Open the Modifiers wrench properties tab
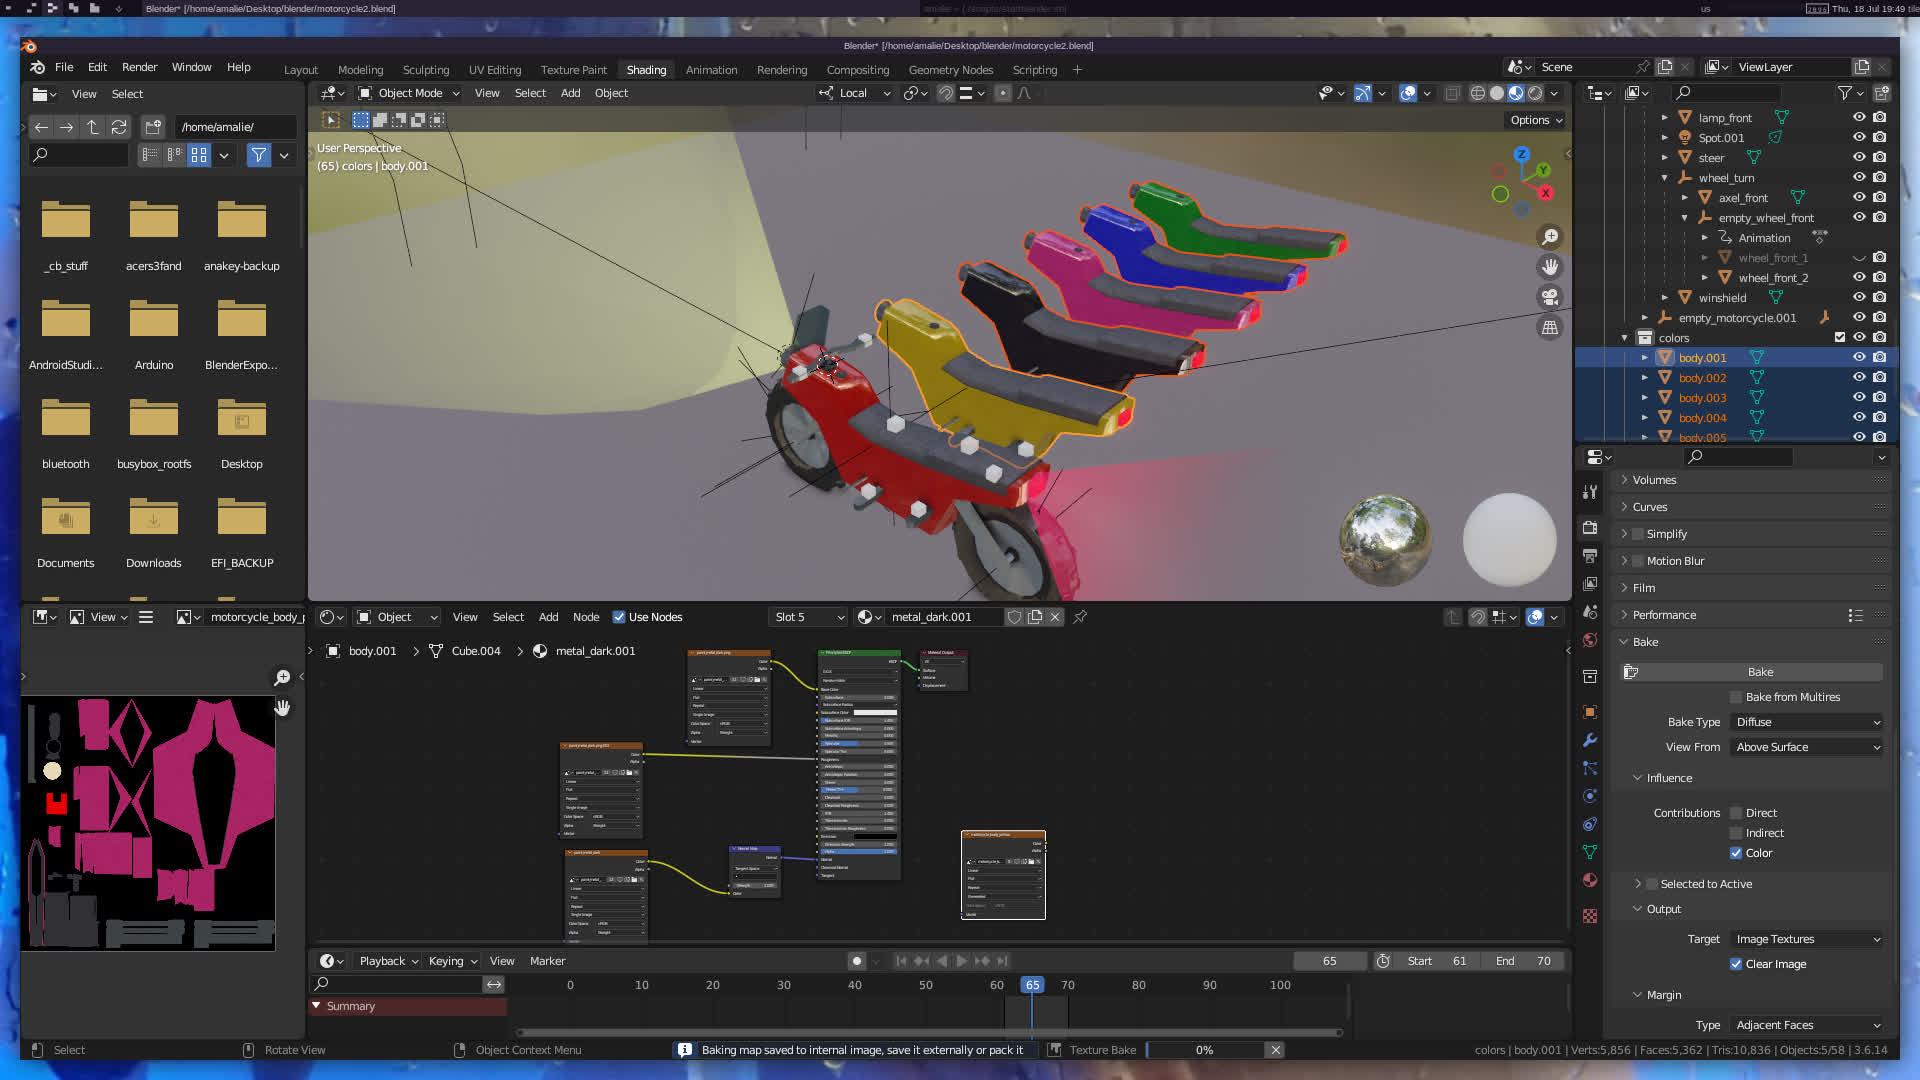1920x1080 pixels. coord(1590,740)
